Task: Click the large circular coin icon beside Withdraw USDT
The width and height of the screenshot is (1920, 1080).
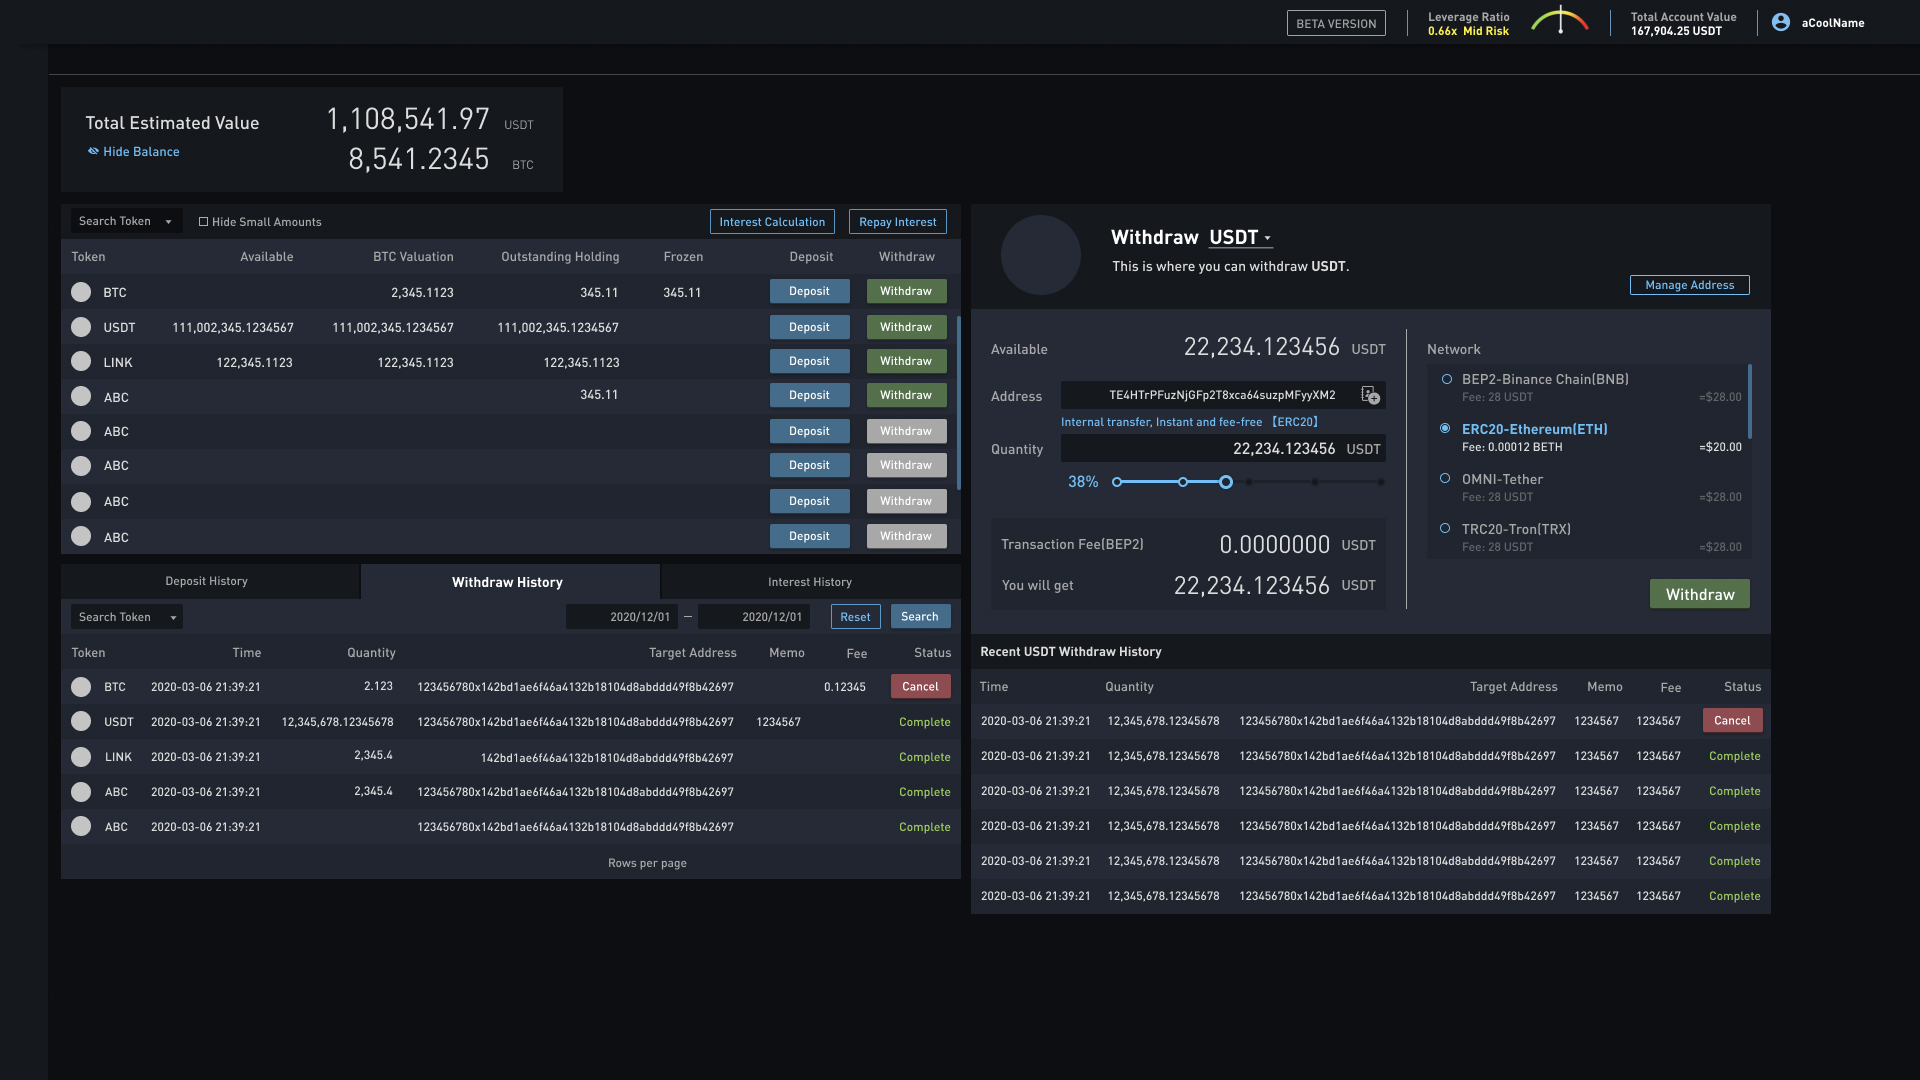Action: pyautogui.click(x=1040, y=255)
